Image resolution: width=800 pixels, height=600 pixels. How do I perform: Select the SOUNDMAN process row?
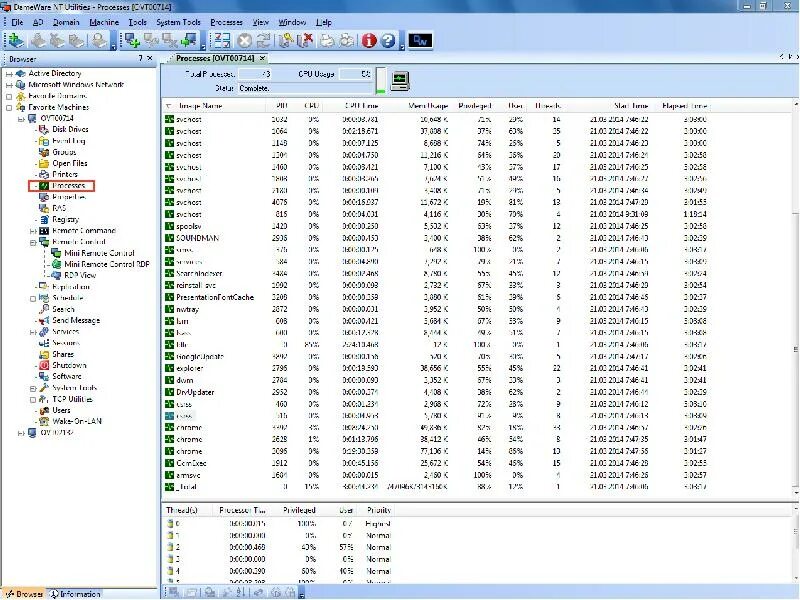pyautogui.click(x=439, y=238)
